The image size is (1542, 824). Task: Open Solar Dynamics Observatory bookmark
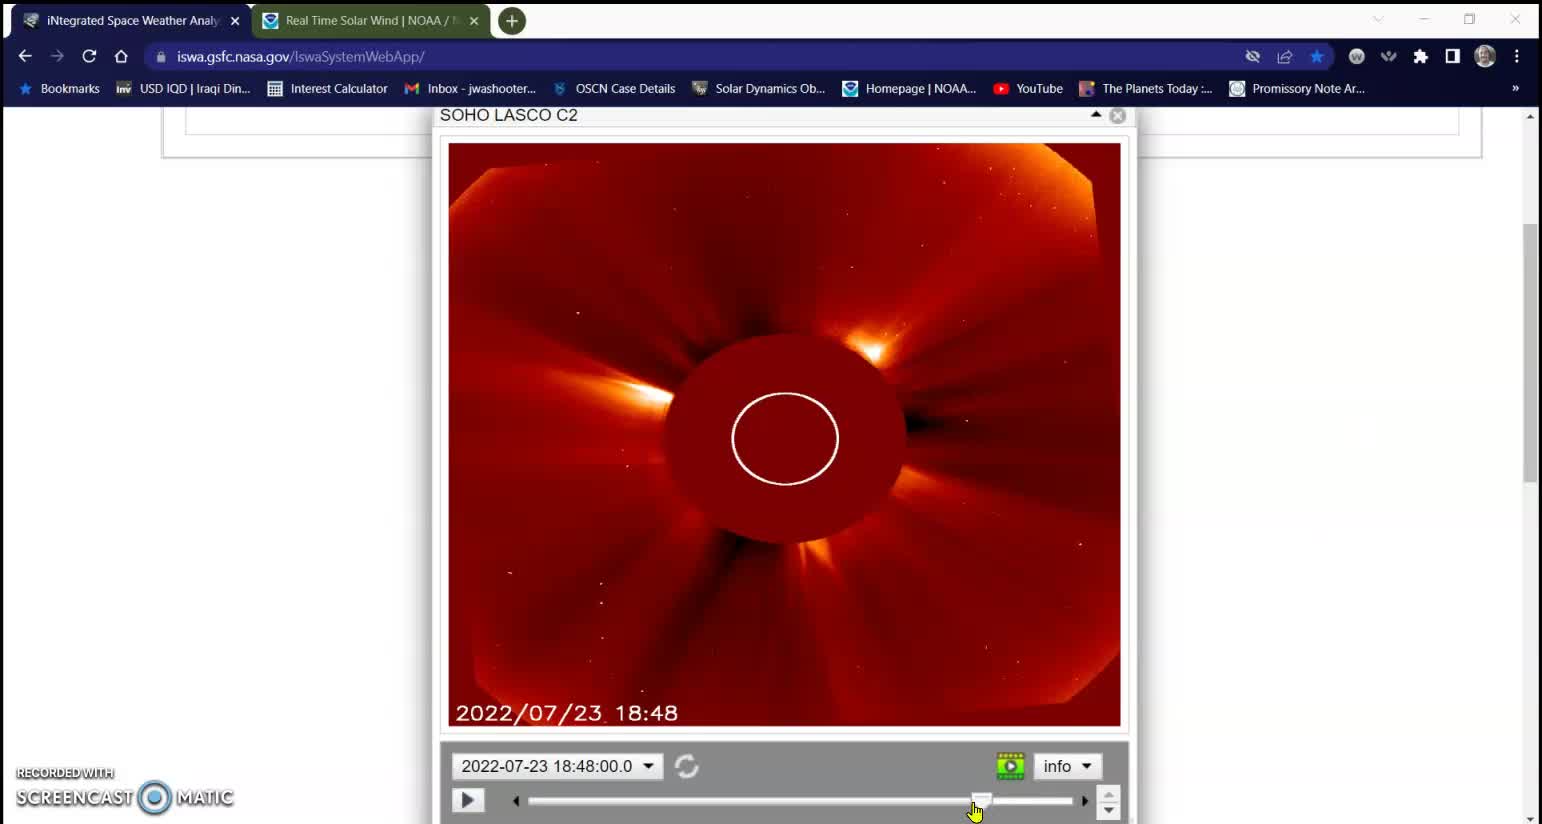click(x=759, y=88)
